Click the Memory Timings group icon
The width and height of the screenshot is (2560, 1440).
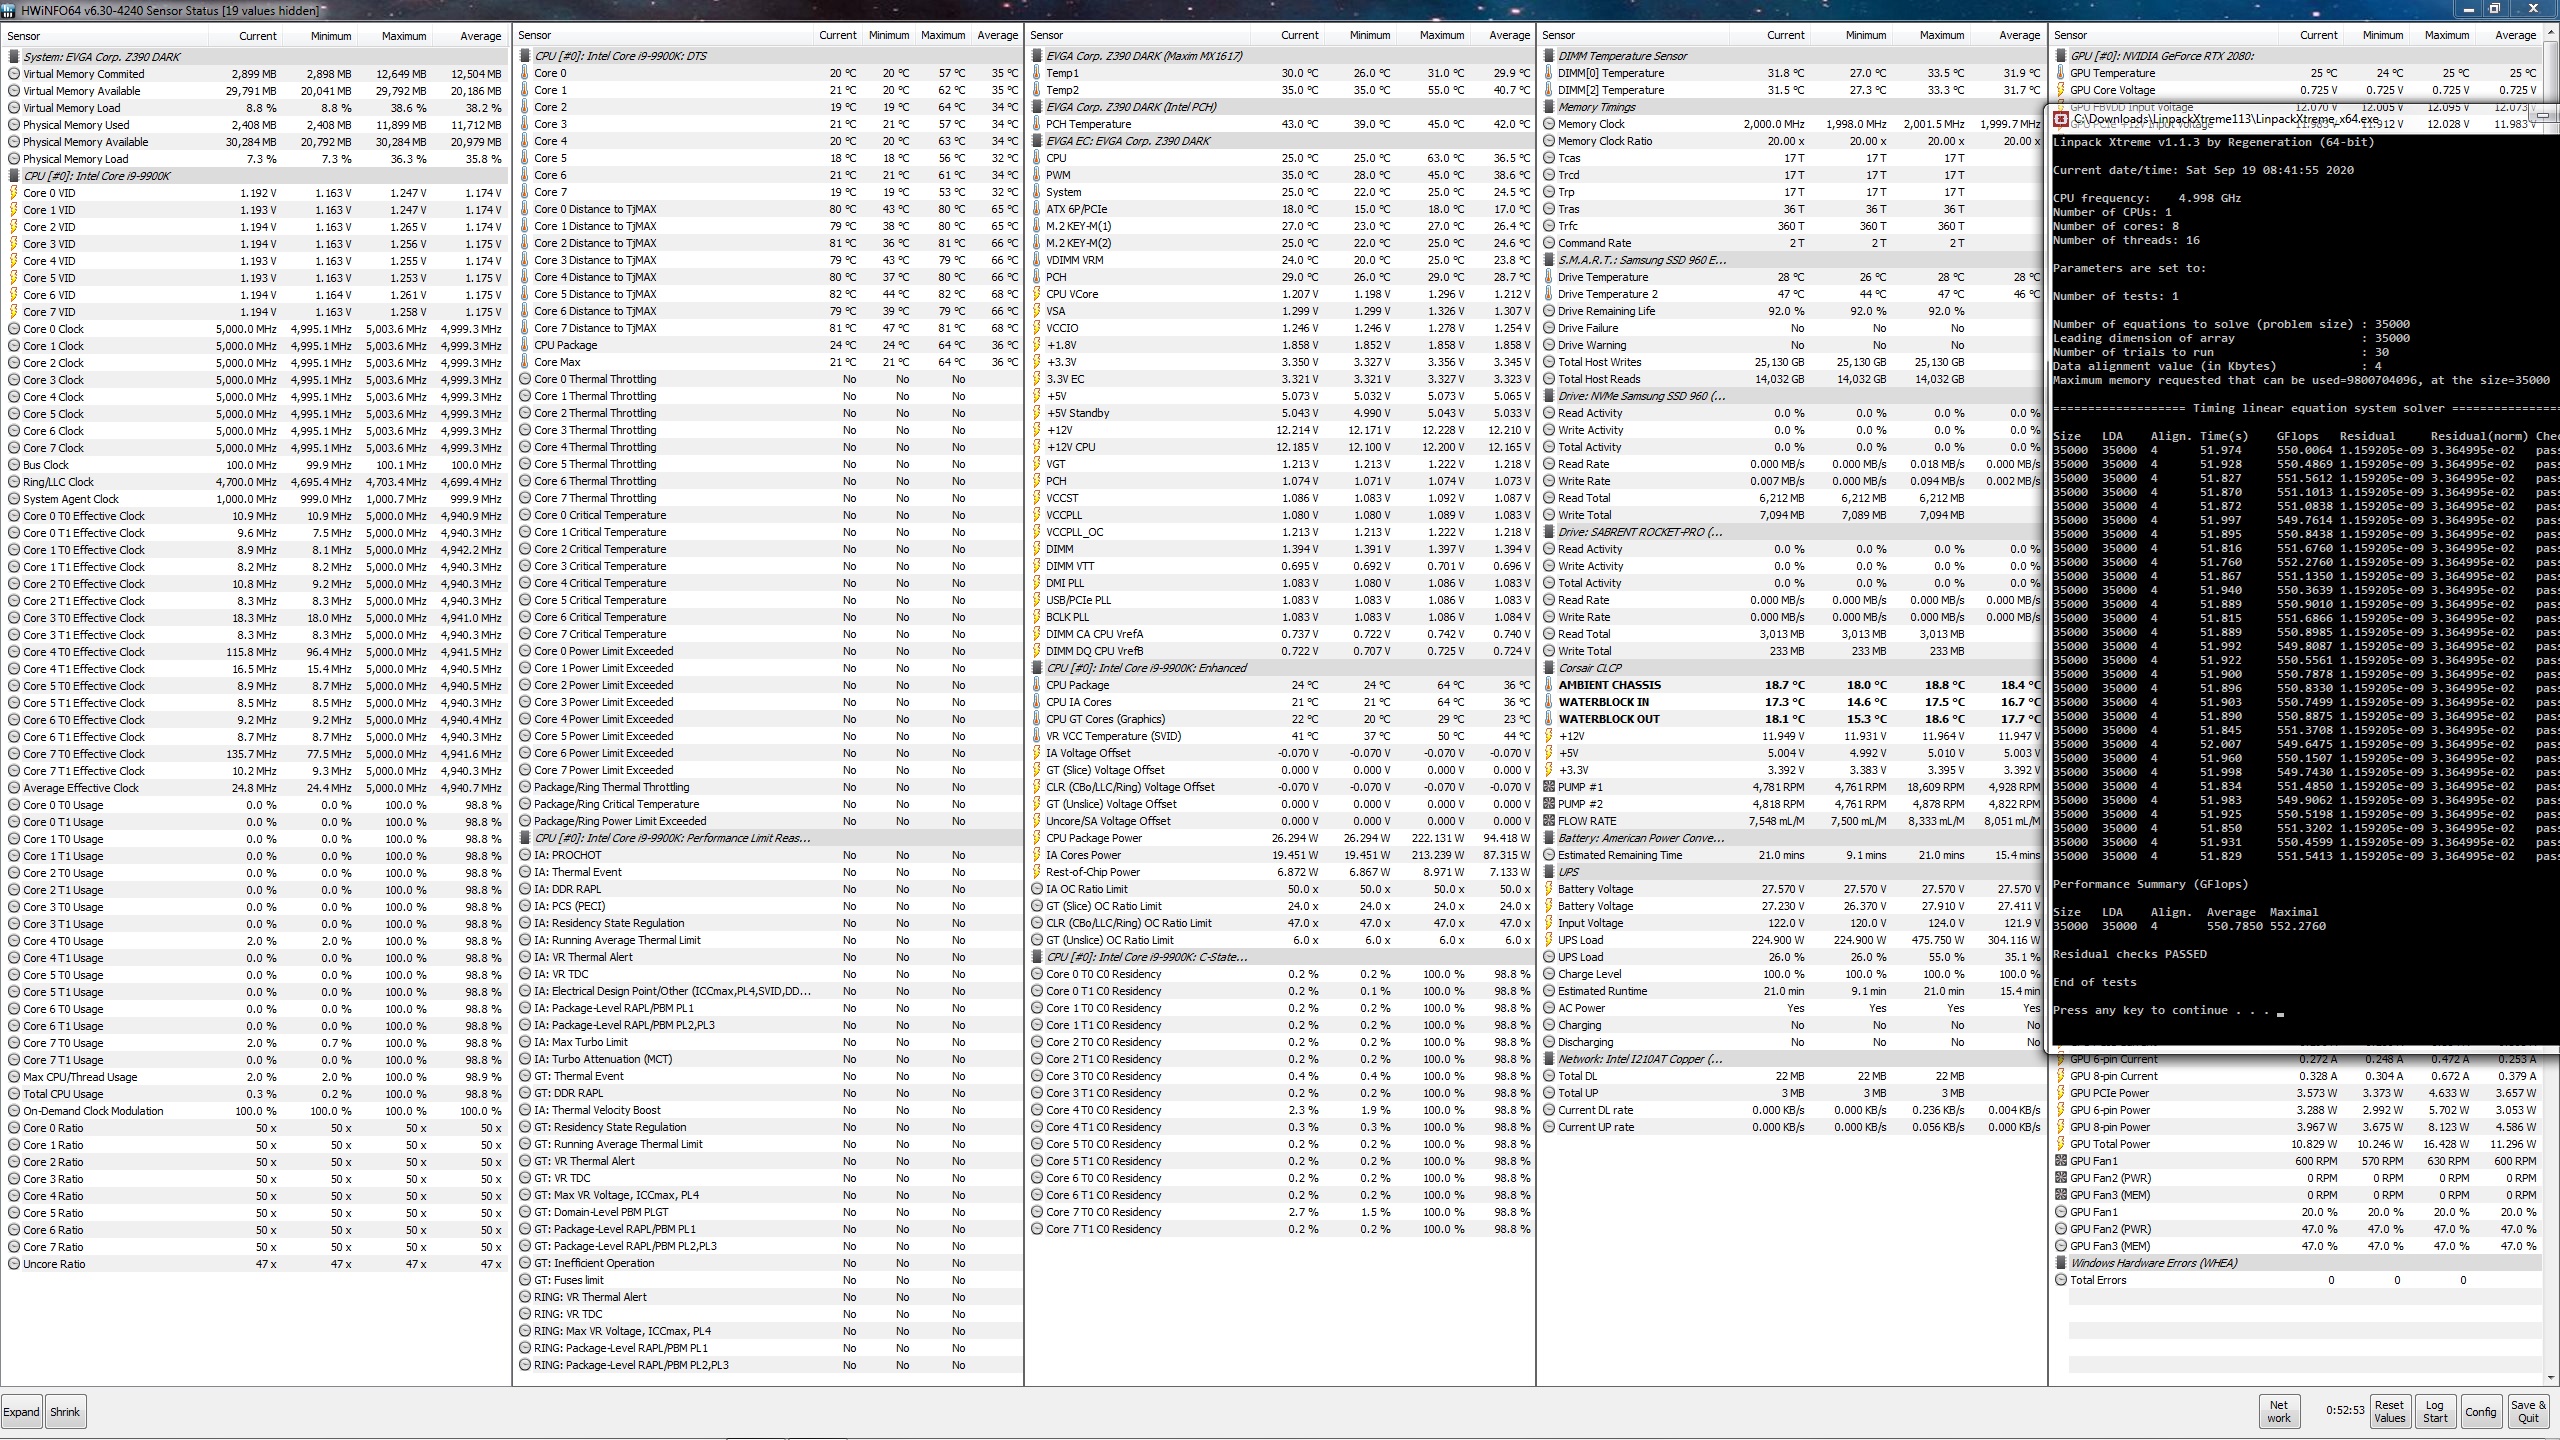pyautogui.click(x=1550, y=107)
